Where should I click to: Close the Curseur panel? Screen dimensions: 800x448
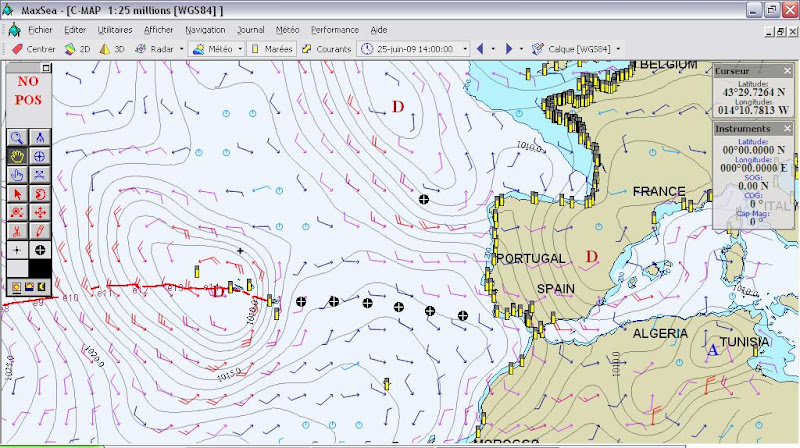pos(788,71)
